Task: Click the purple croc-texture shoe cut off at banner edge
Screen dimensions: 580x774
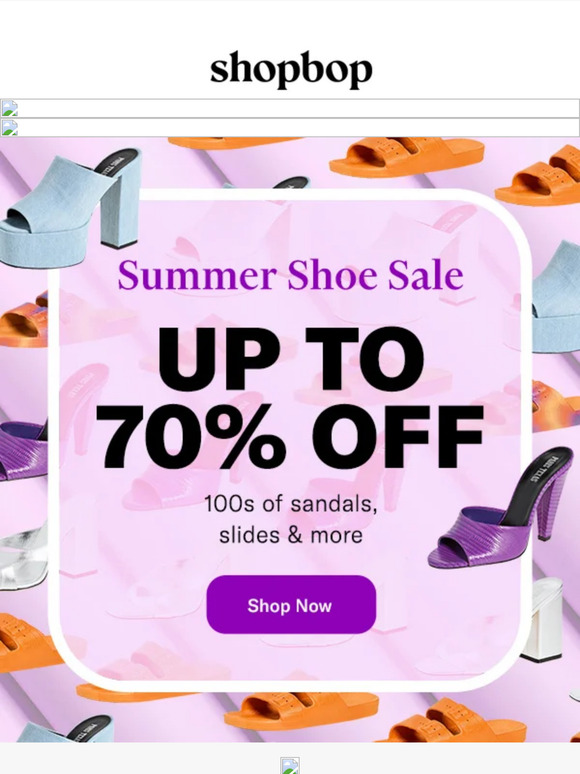Action: coord(24,450)
